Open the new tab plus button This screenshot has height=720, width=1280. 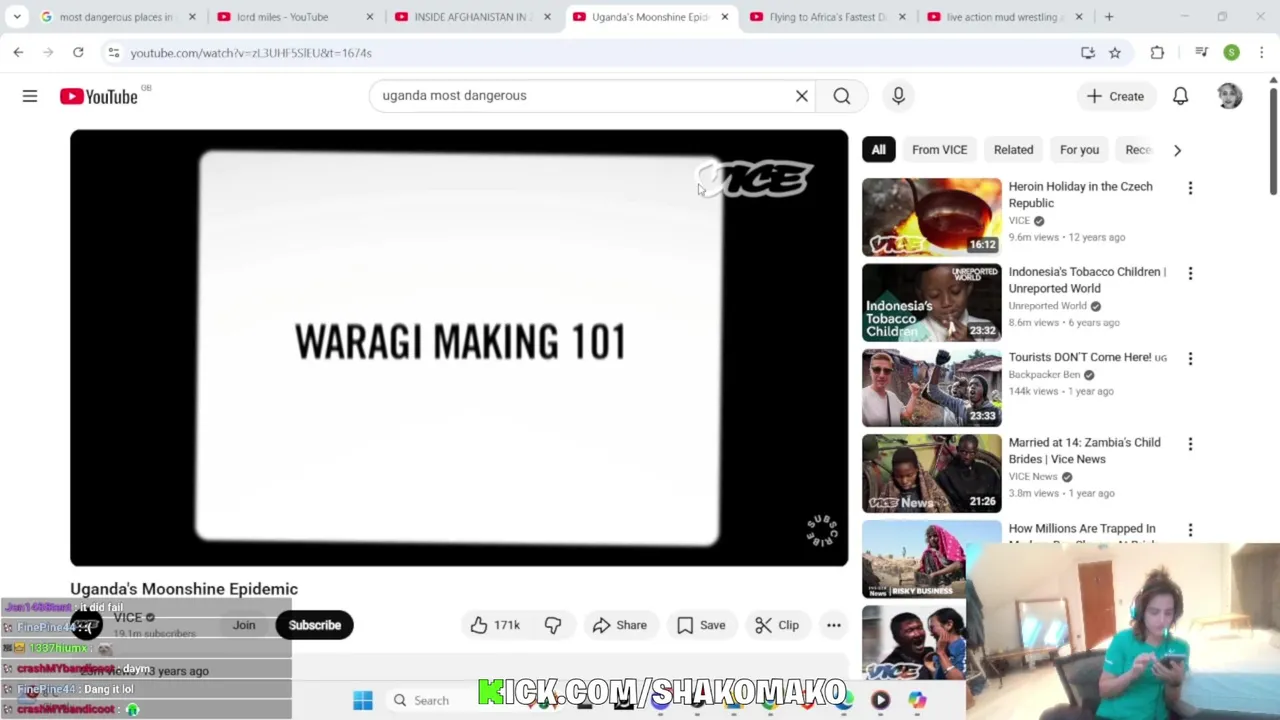pyautogui.click(x=1109, y=17)
